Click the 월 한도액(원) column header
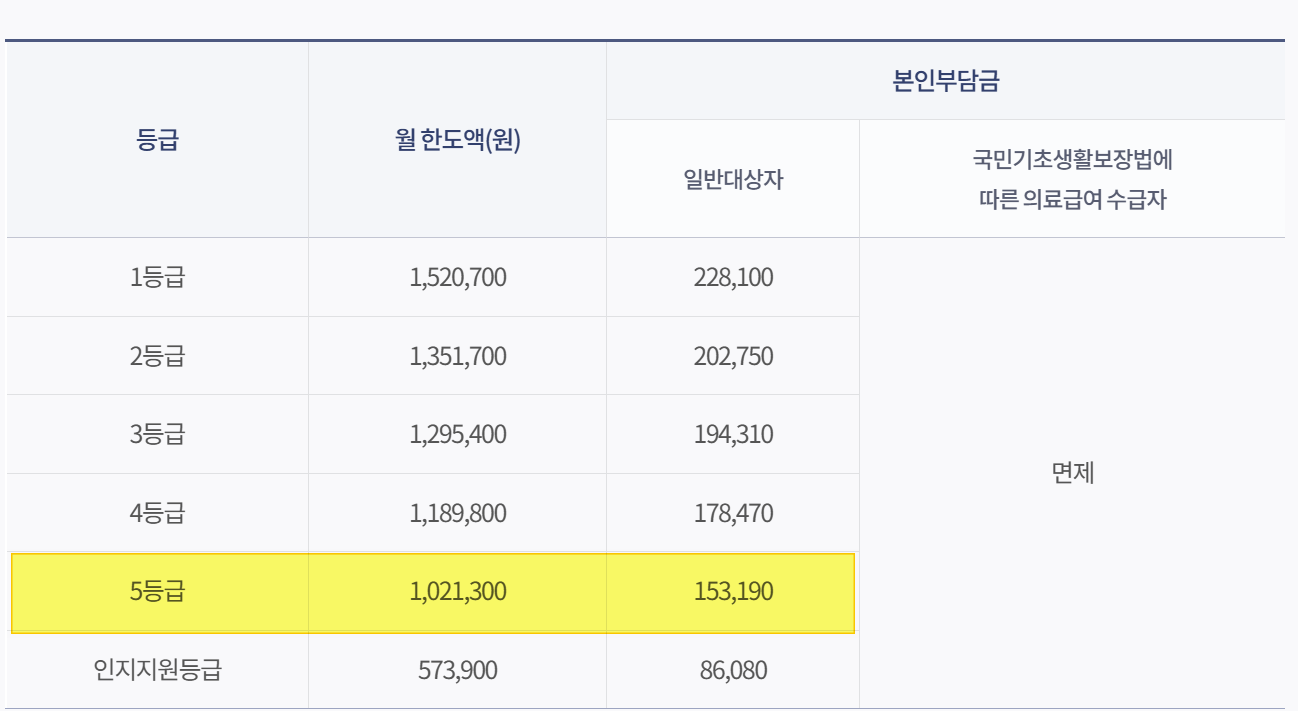The image size is (1298, 711). coord(456,138)
